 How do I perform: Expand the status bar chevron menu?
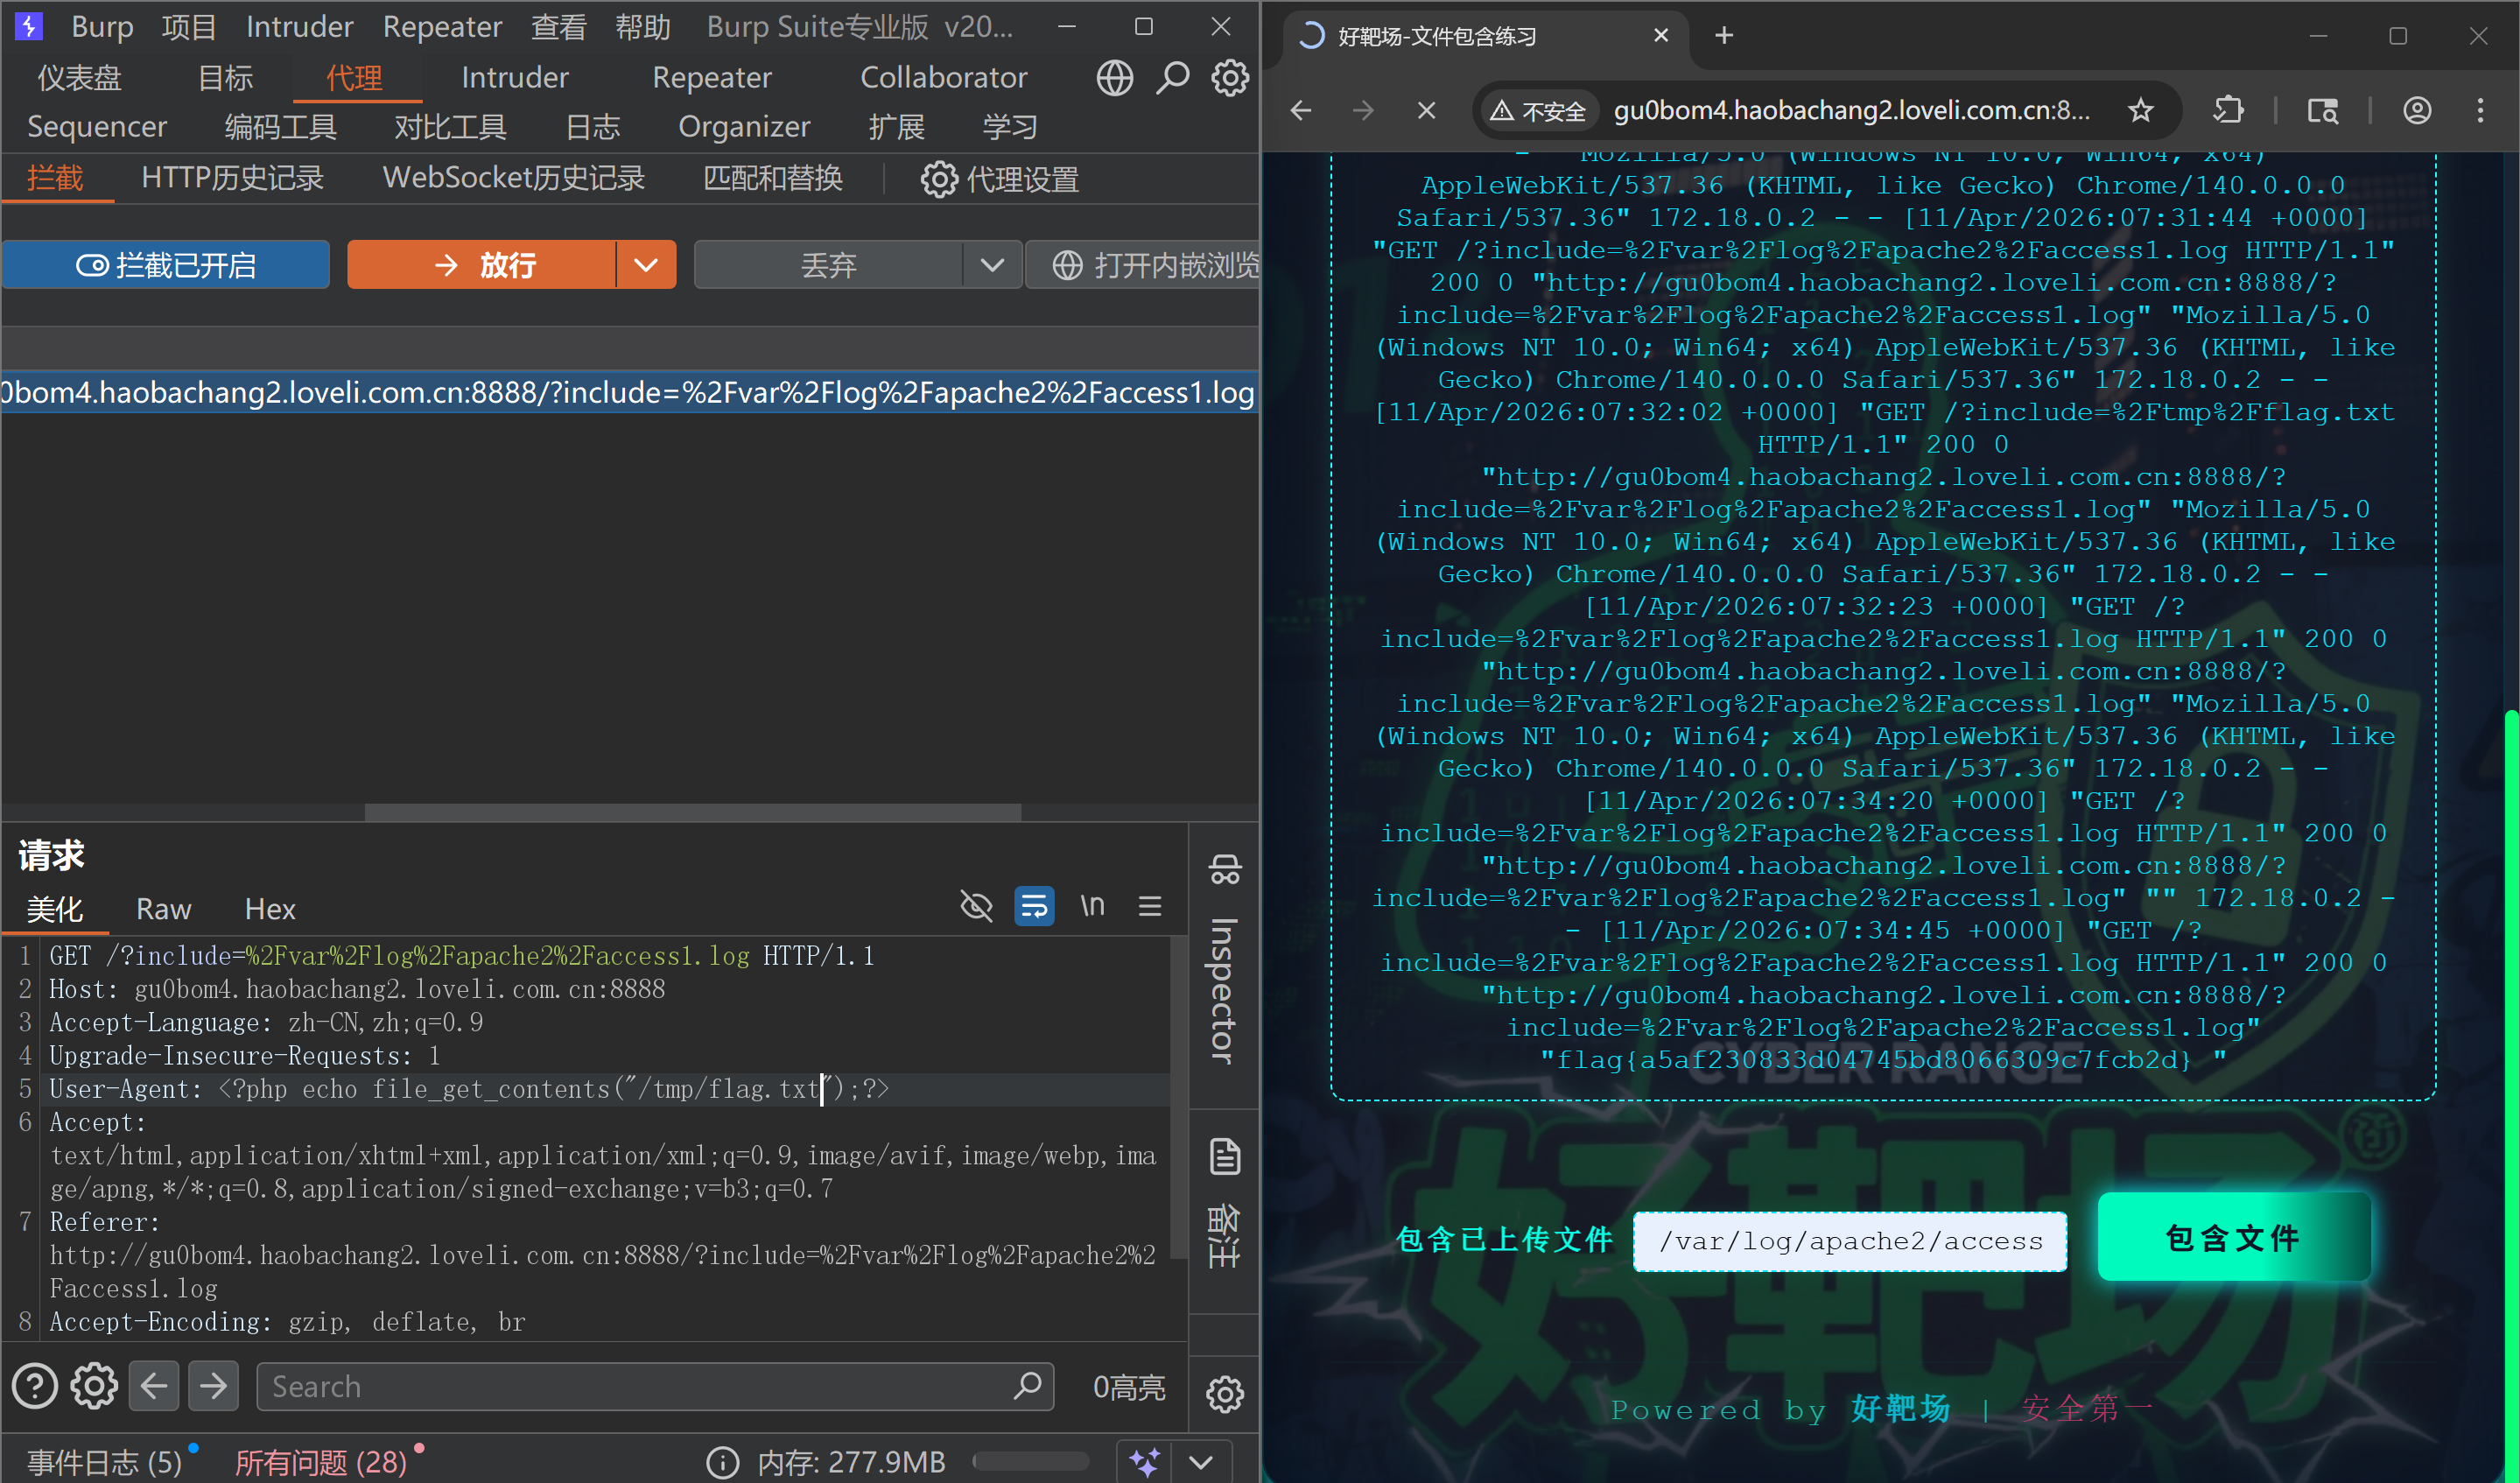1201,1461
